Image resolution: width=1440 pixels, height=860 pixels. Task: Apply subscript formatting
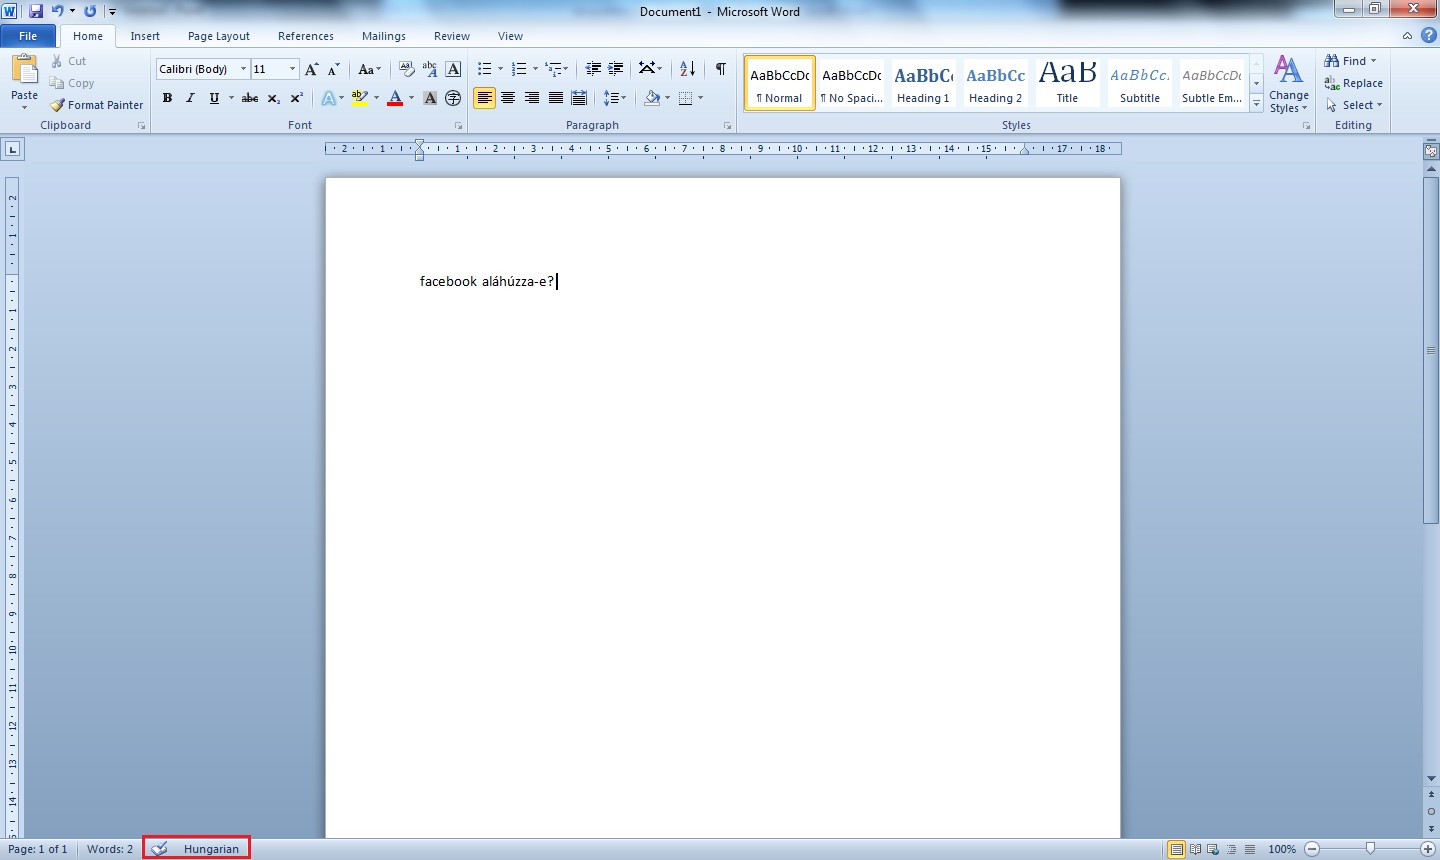click(274, 98)
